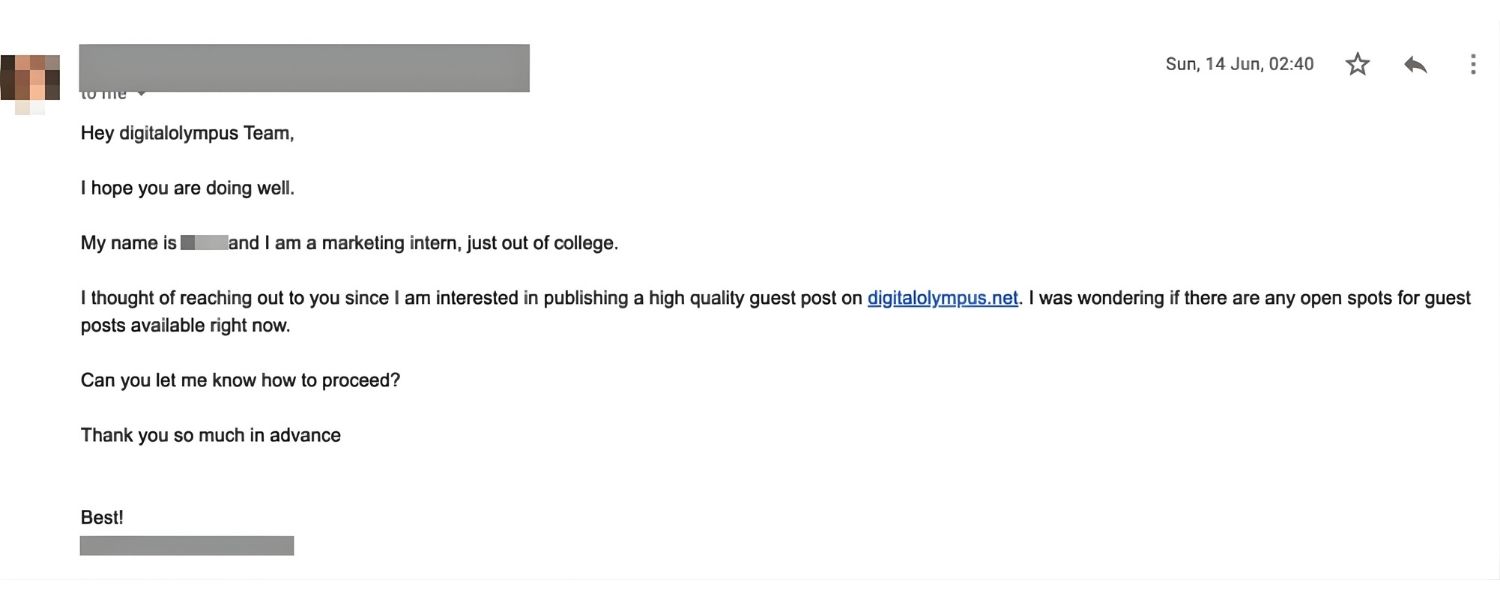Click the words 'high quality guest post'

tap(745, 297)
